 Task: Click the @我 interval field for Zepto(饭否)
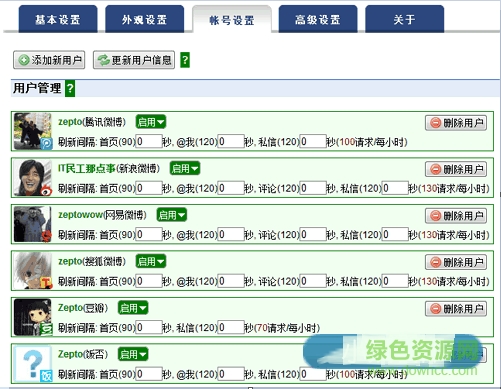pos(231,374)
